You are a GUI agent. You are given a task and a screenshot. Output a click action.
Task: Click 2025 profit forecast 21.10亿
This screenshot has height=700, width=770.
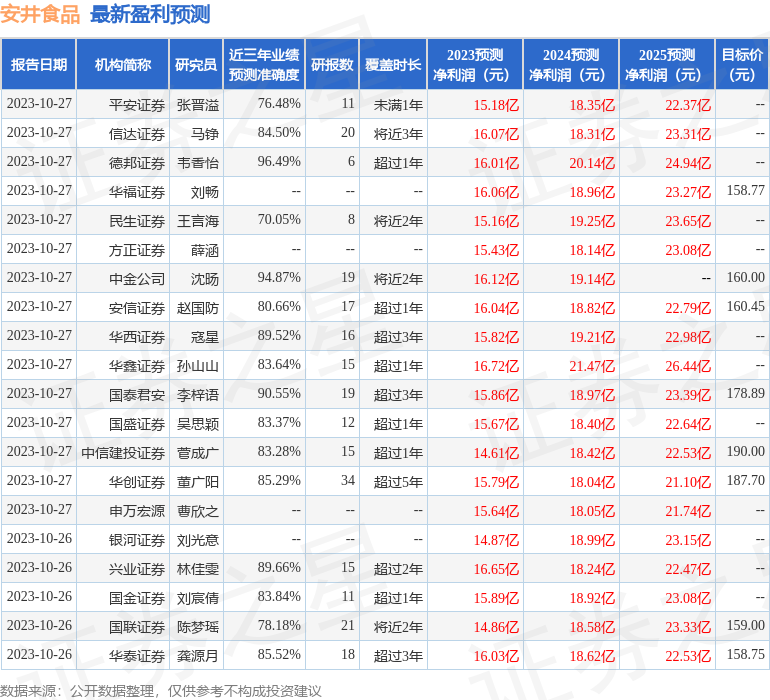pos(688,481)
